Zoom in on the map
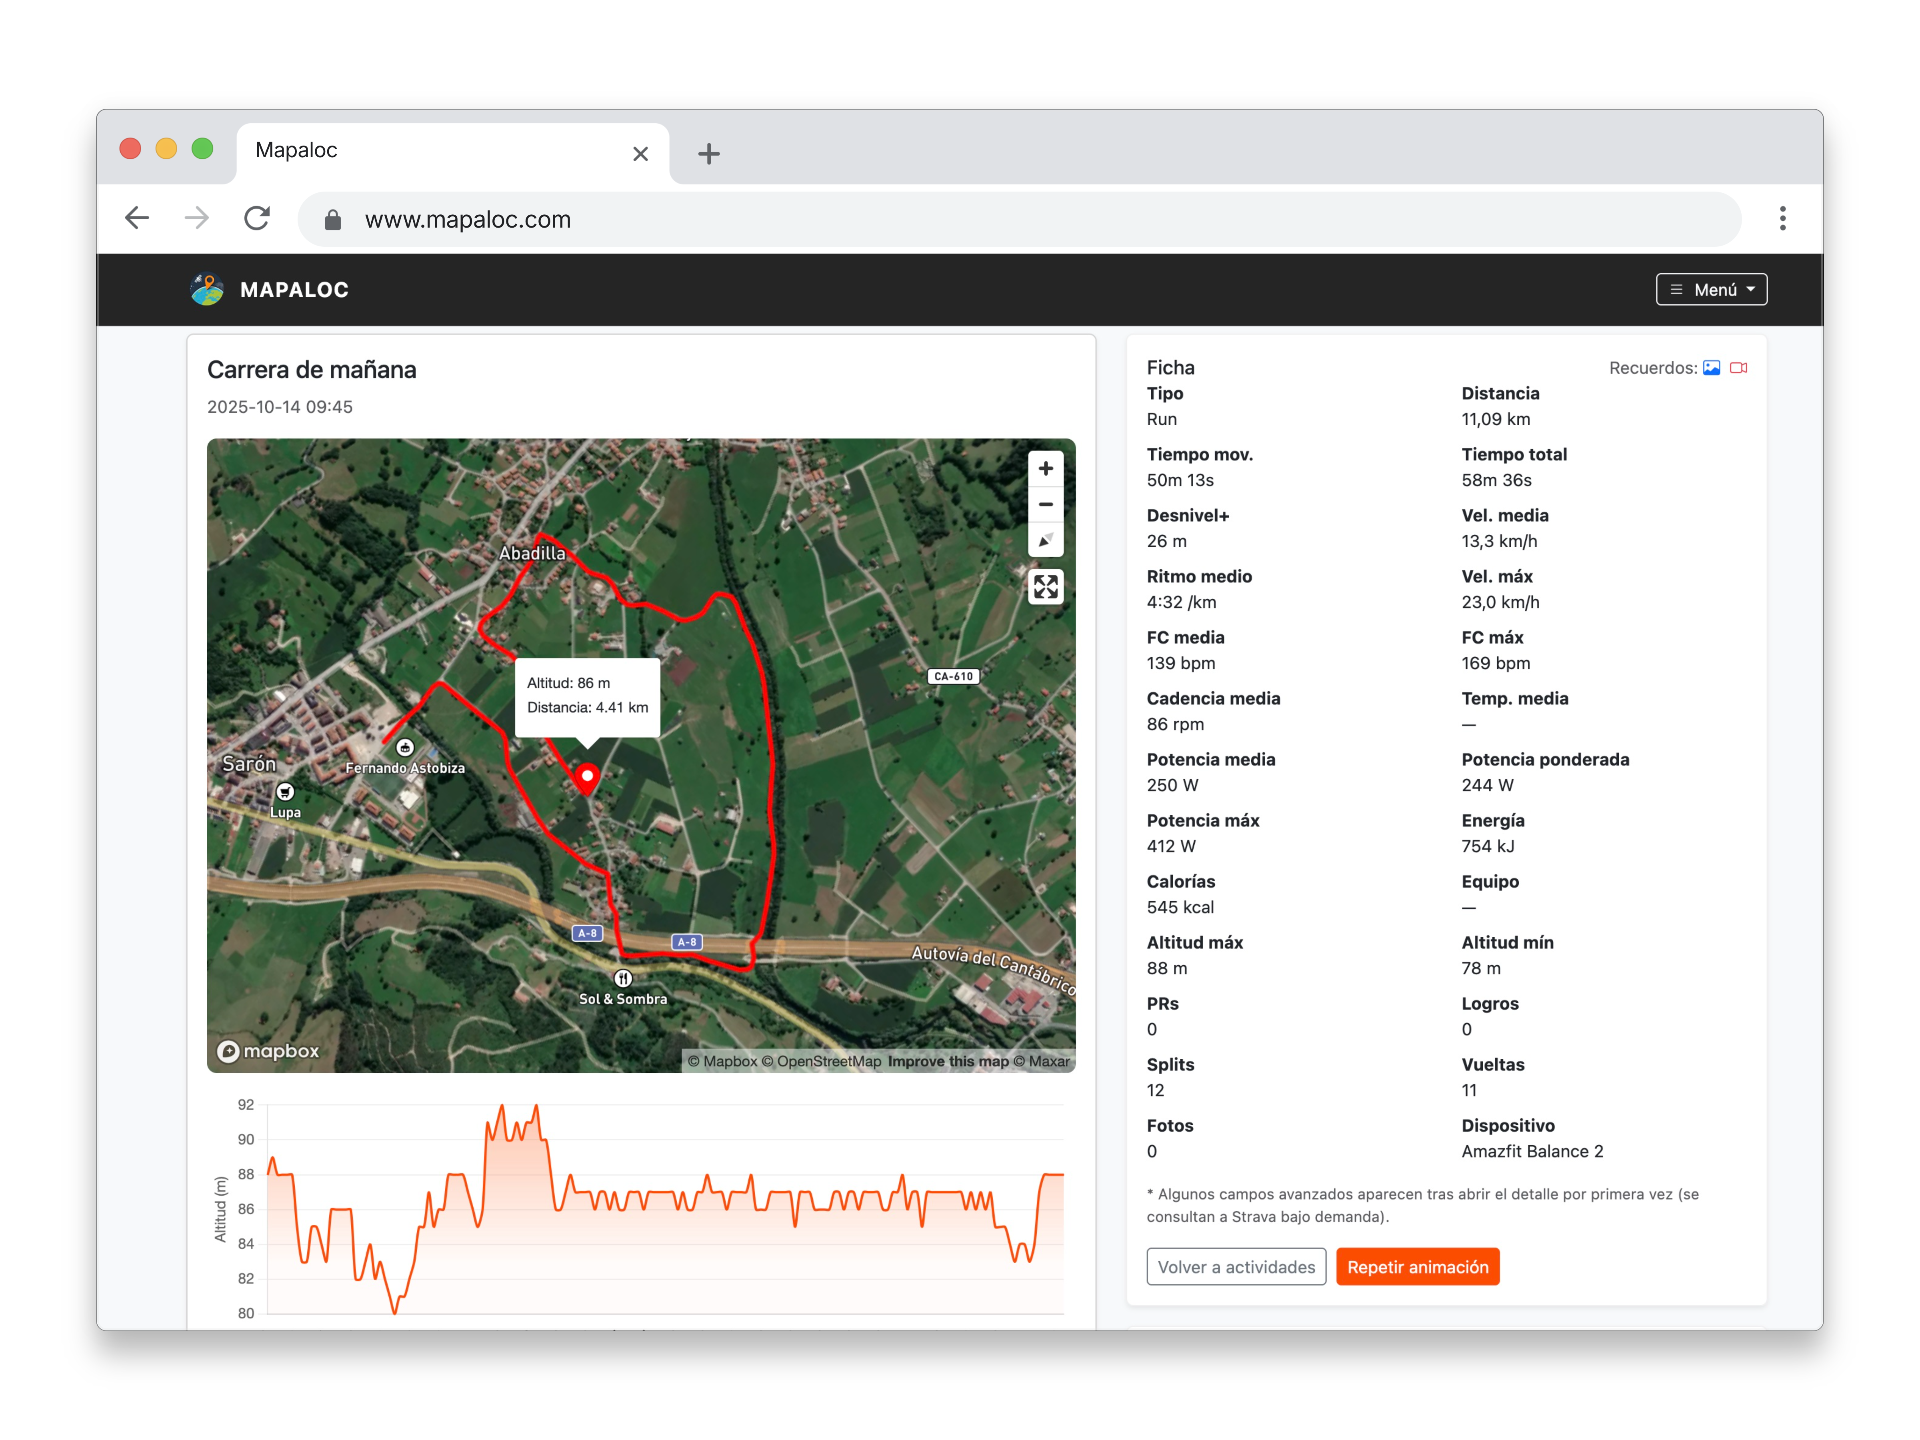This screenshot has width=1920, height=1440. click(1045, 468)
